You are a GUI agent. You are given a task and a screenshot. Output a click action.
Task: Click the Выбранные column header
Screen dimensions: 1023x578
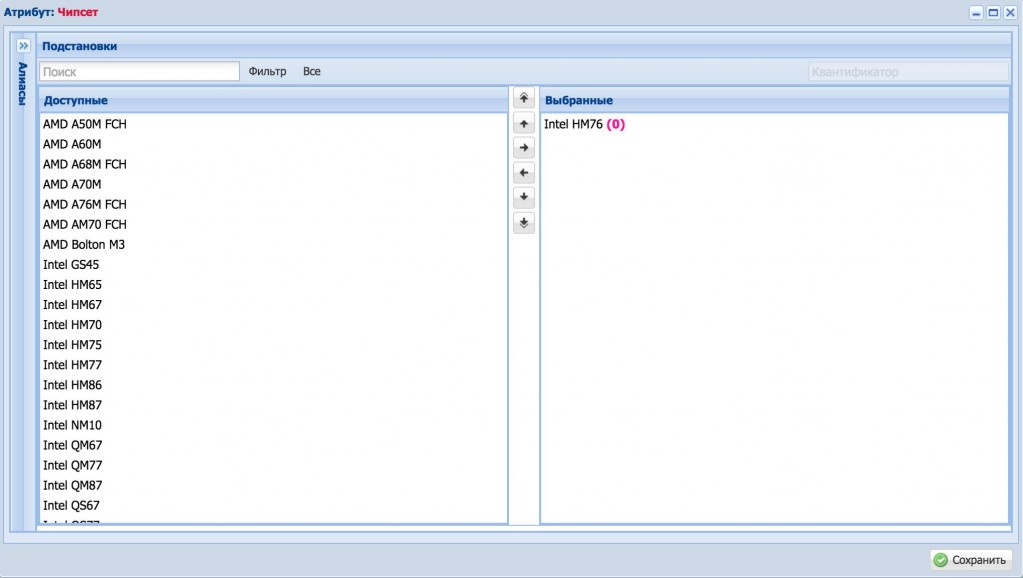tap(774, 100)
